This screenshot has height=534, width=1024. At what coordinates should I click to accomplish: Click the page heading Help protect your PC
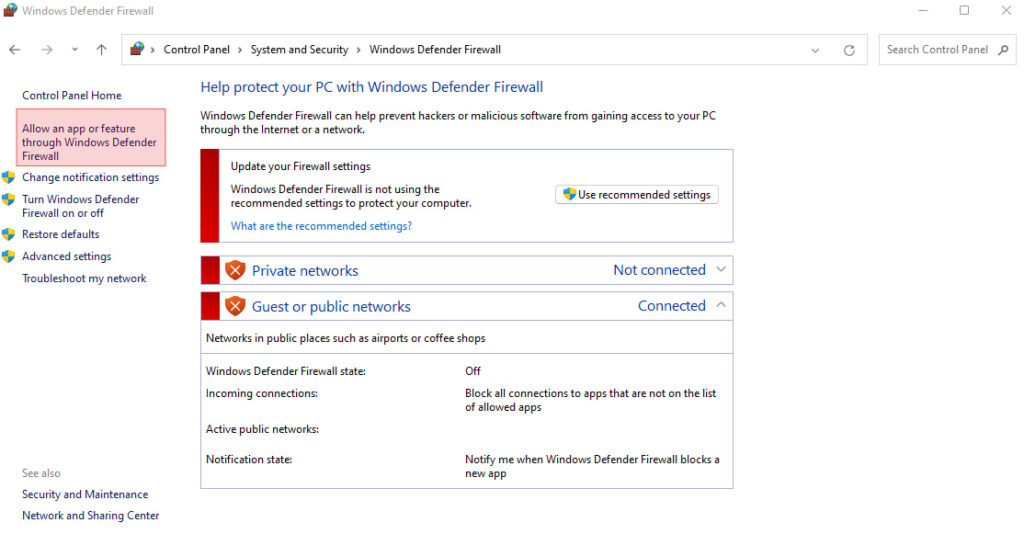(x=372, y=87)
